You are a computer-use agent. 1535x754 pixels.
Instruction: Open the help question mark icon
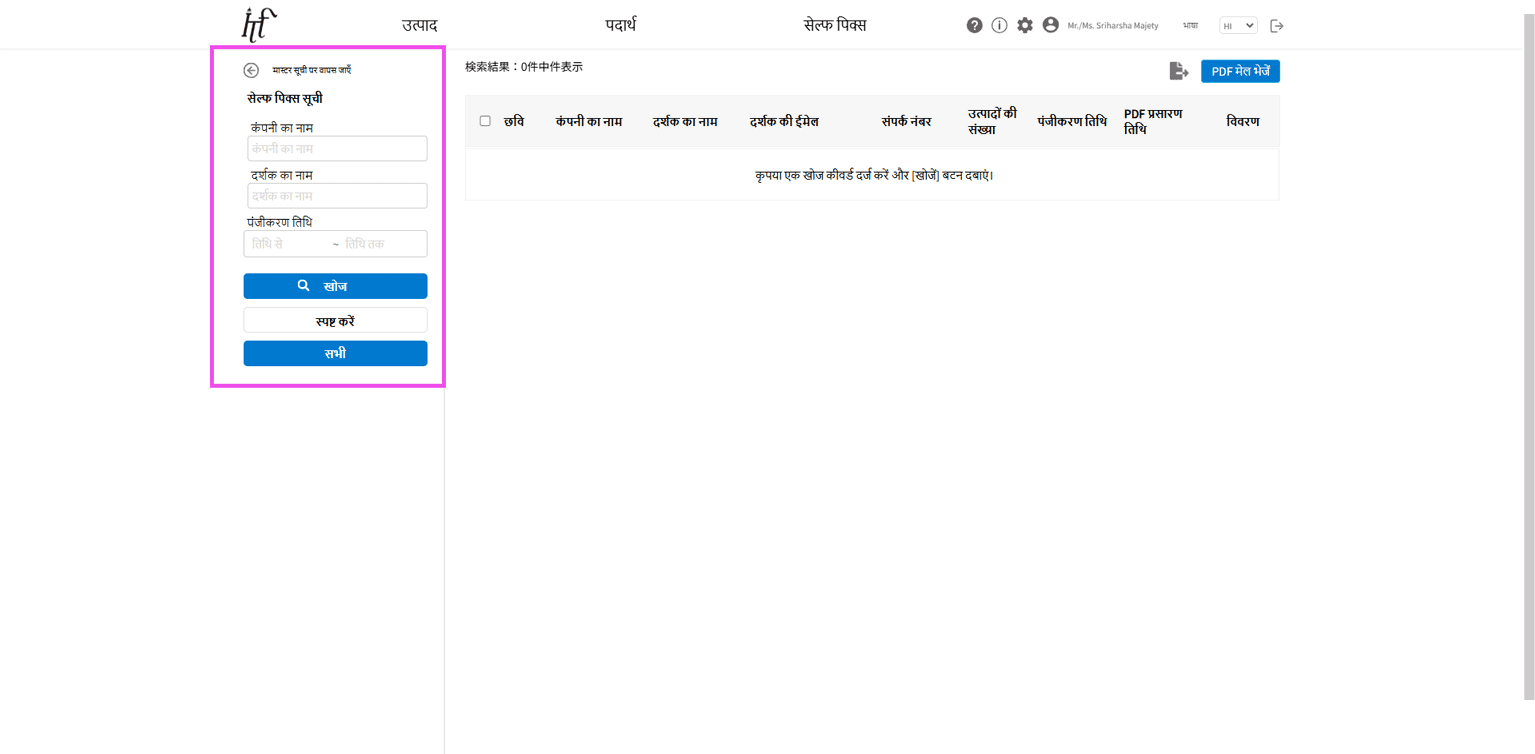pyautogui.click(x=974, y=25)
